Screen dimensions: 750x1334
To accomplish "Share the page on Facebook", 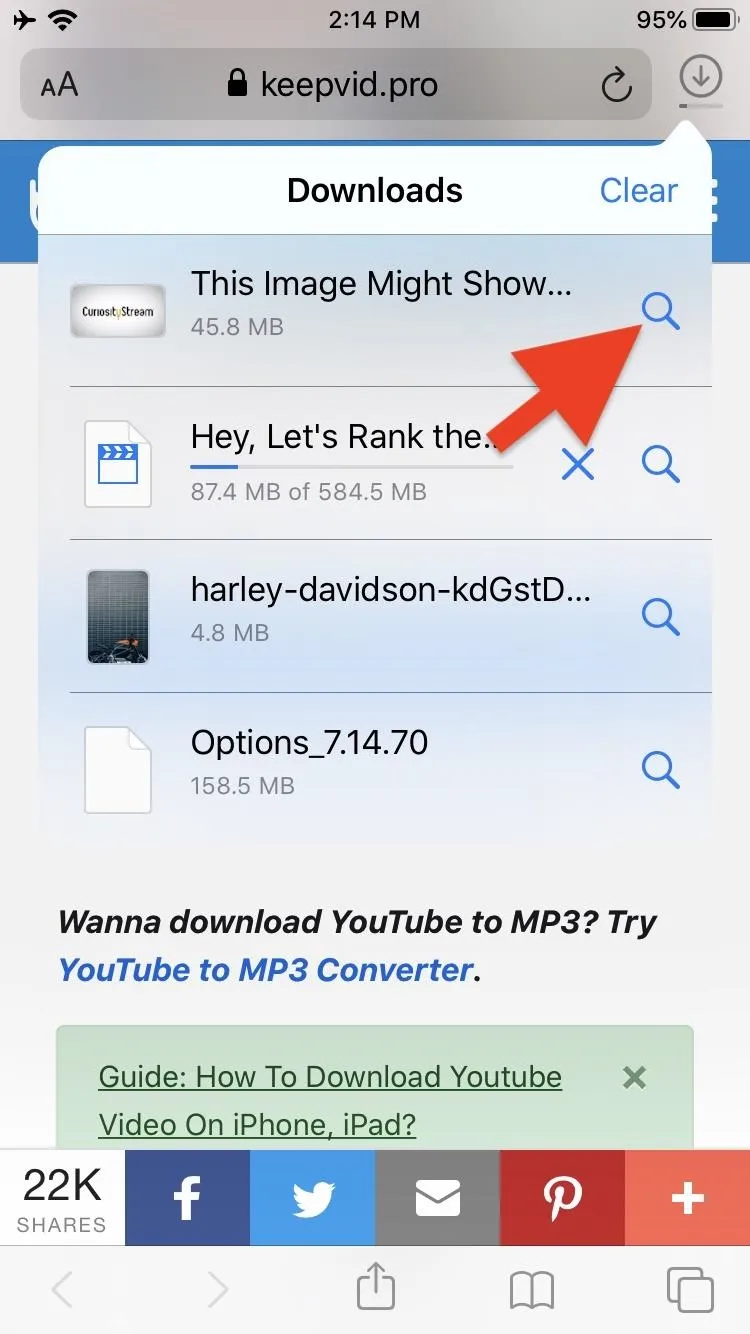I will pos(187,1197).
